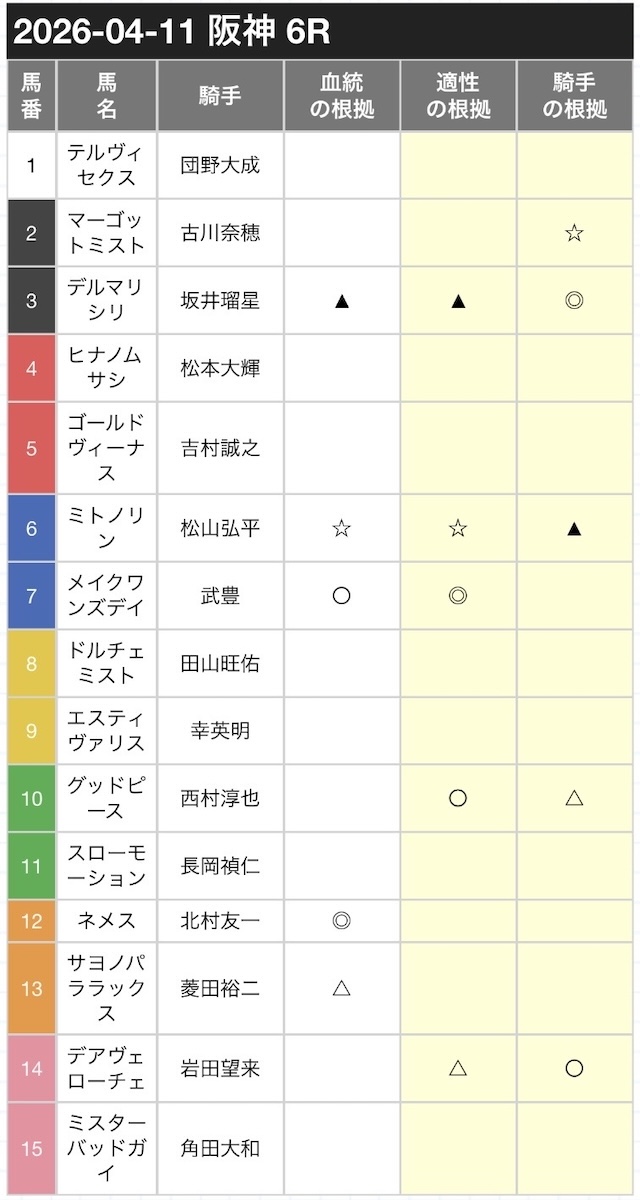Click the ☆ jockey mark for マーゴットミスト

574,233
